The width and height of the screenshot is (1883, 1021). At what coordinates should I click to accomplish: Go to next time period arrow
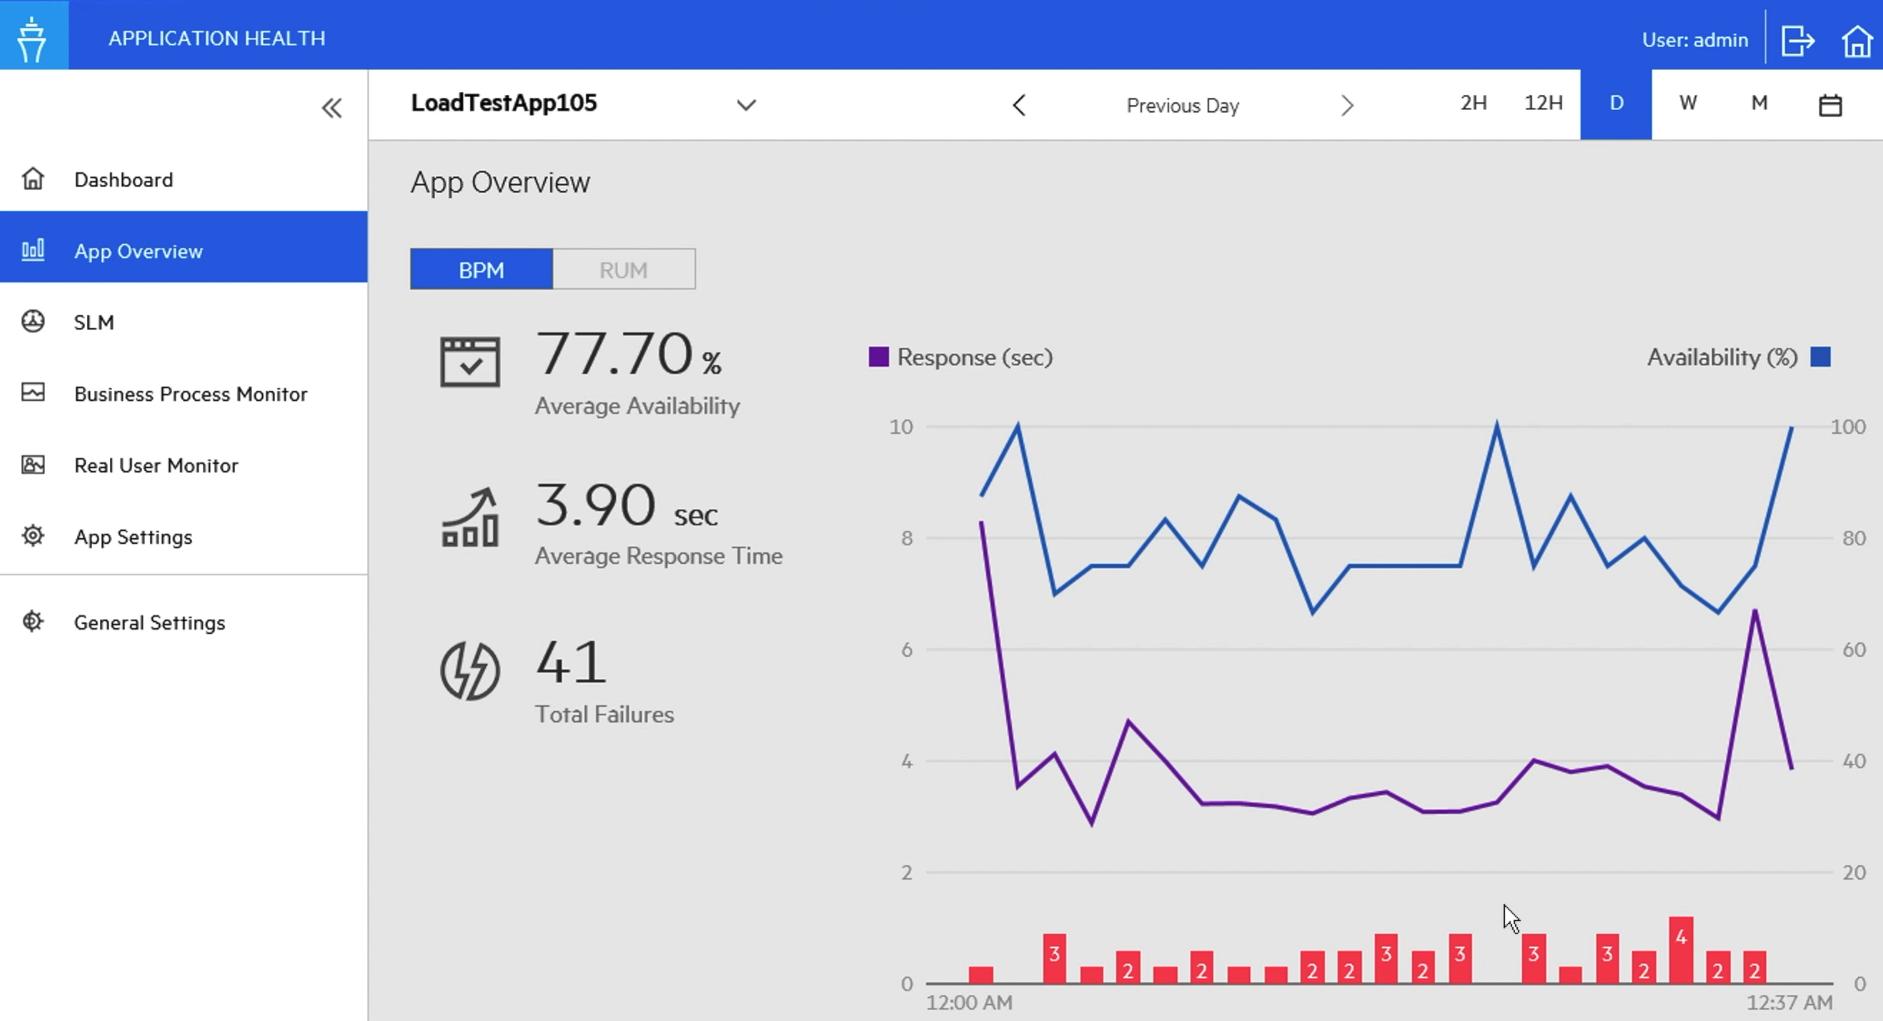(x=1346, y=106)
